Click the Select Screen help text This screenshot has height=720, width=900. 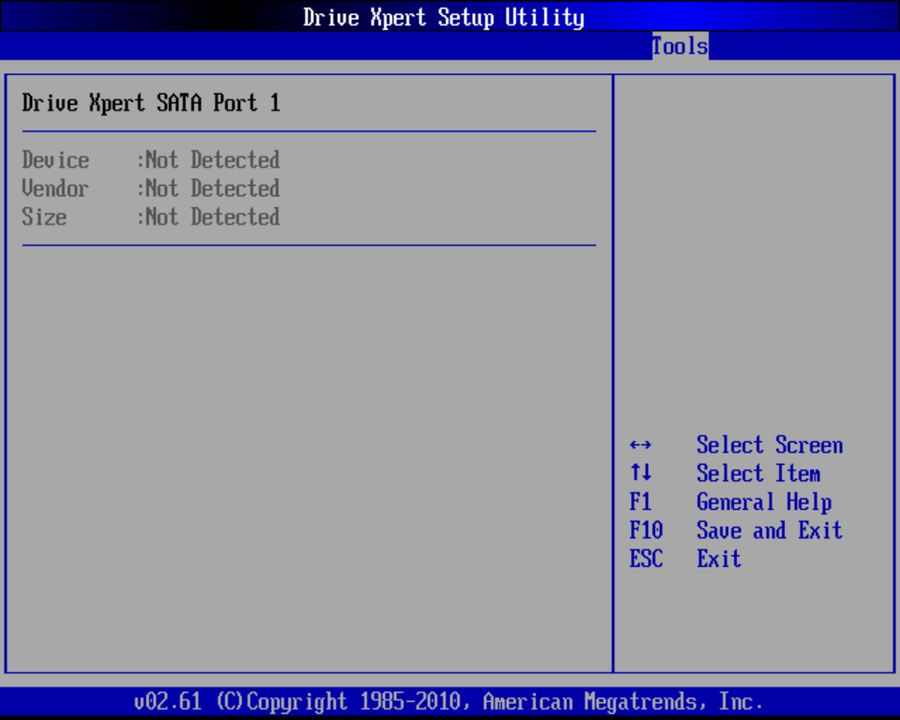pos(770,445)
